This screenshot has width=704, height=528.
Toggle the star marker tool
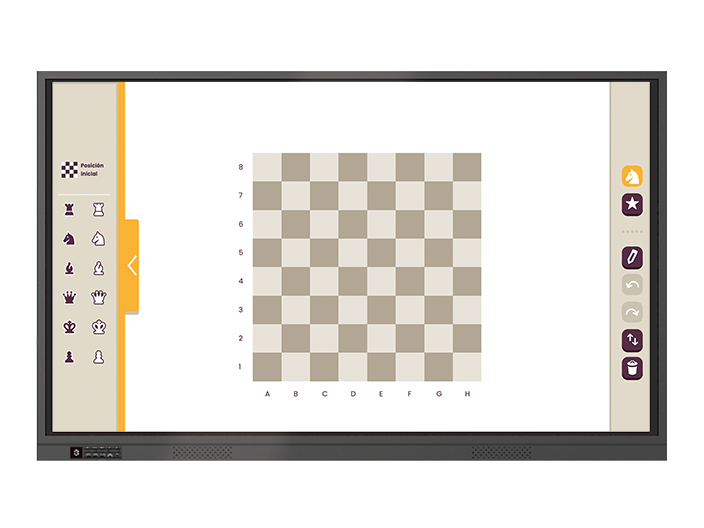(x=632, y=205)
